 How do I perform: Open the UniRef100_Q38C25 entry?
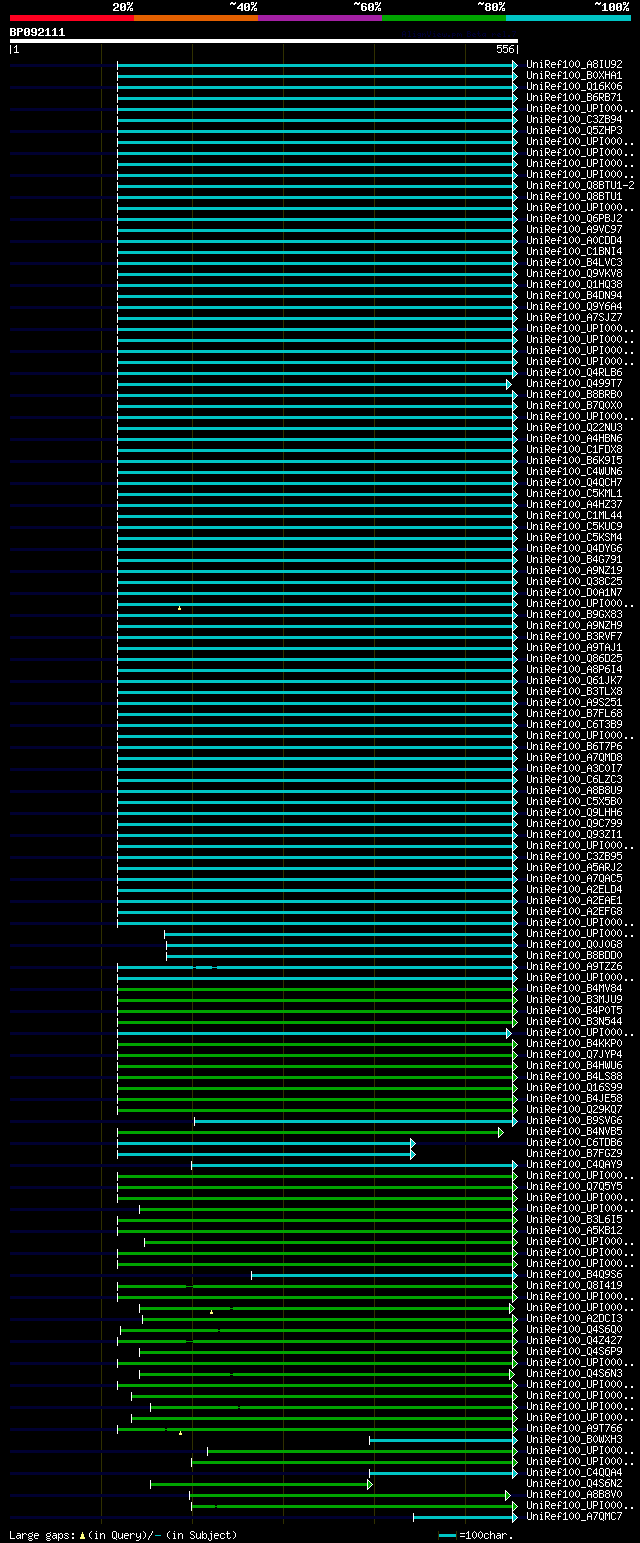click(x=574, y=582)
